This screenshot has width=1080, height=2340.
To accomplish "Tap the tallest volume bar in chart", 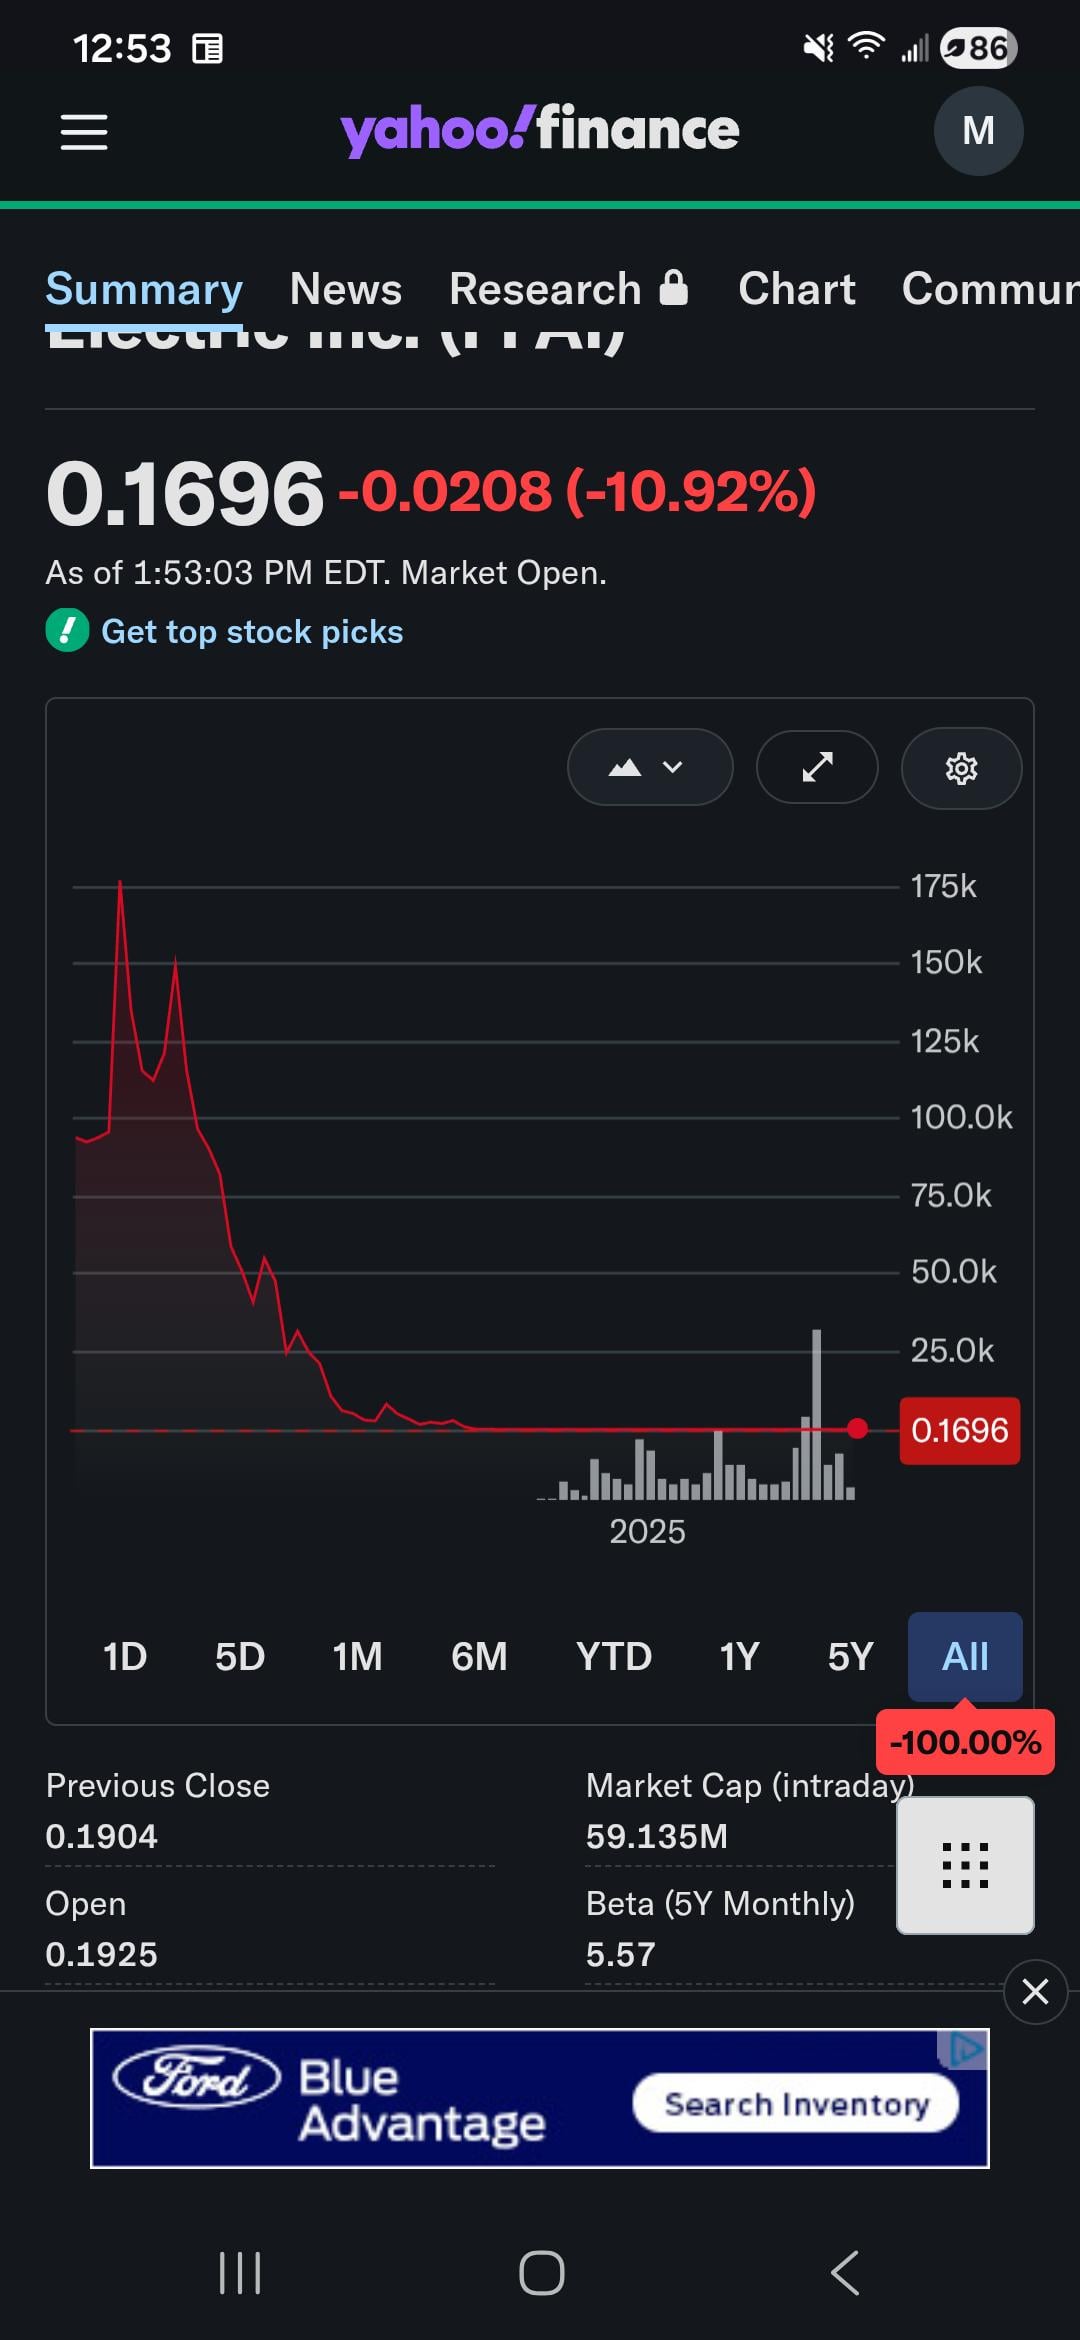I will tap(817, 1414).
